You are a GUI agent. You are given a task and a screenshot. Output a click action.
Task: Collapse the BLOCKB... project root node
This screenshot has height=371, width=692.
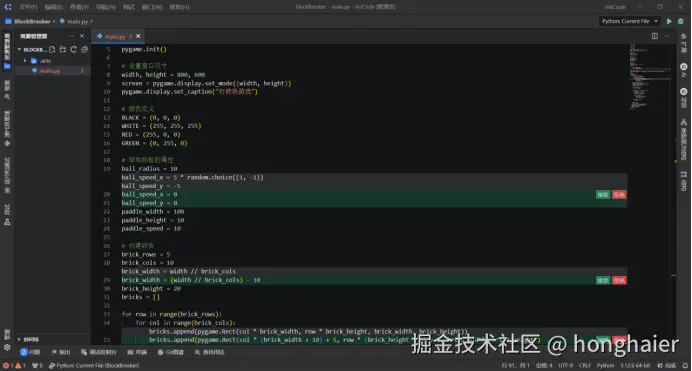click(x=19, y=49)
